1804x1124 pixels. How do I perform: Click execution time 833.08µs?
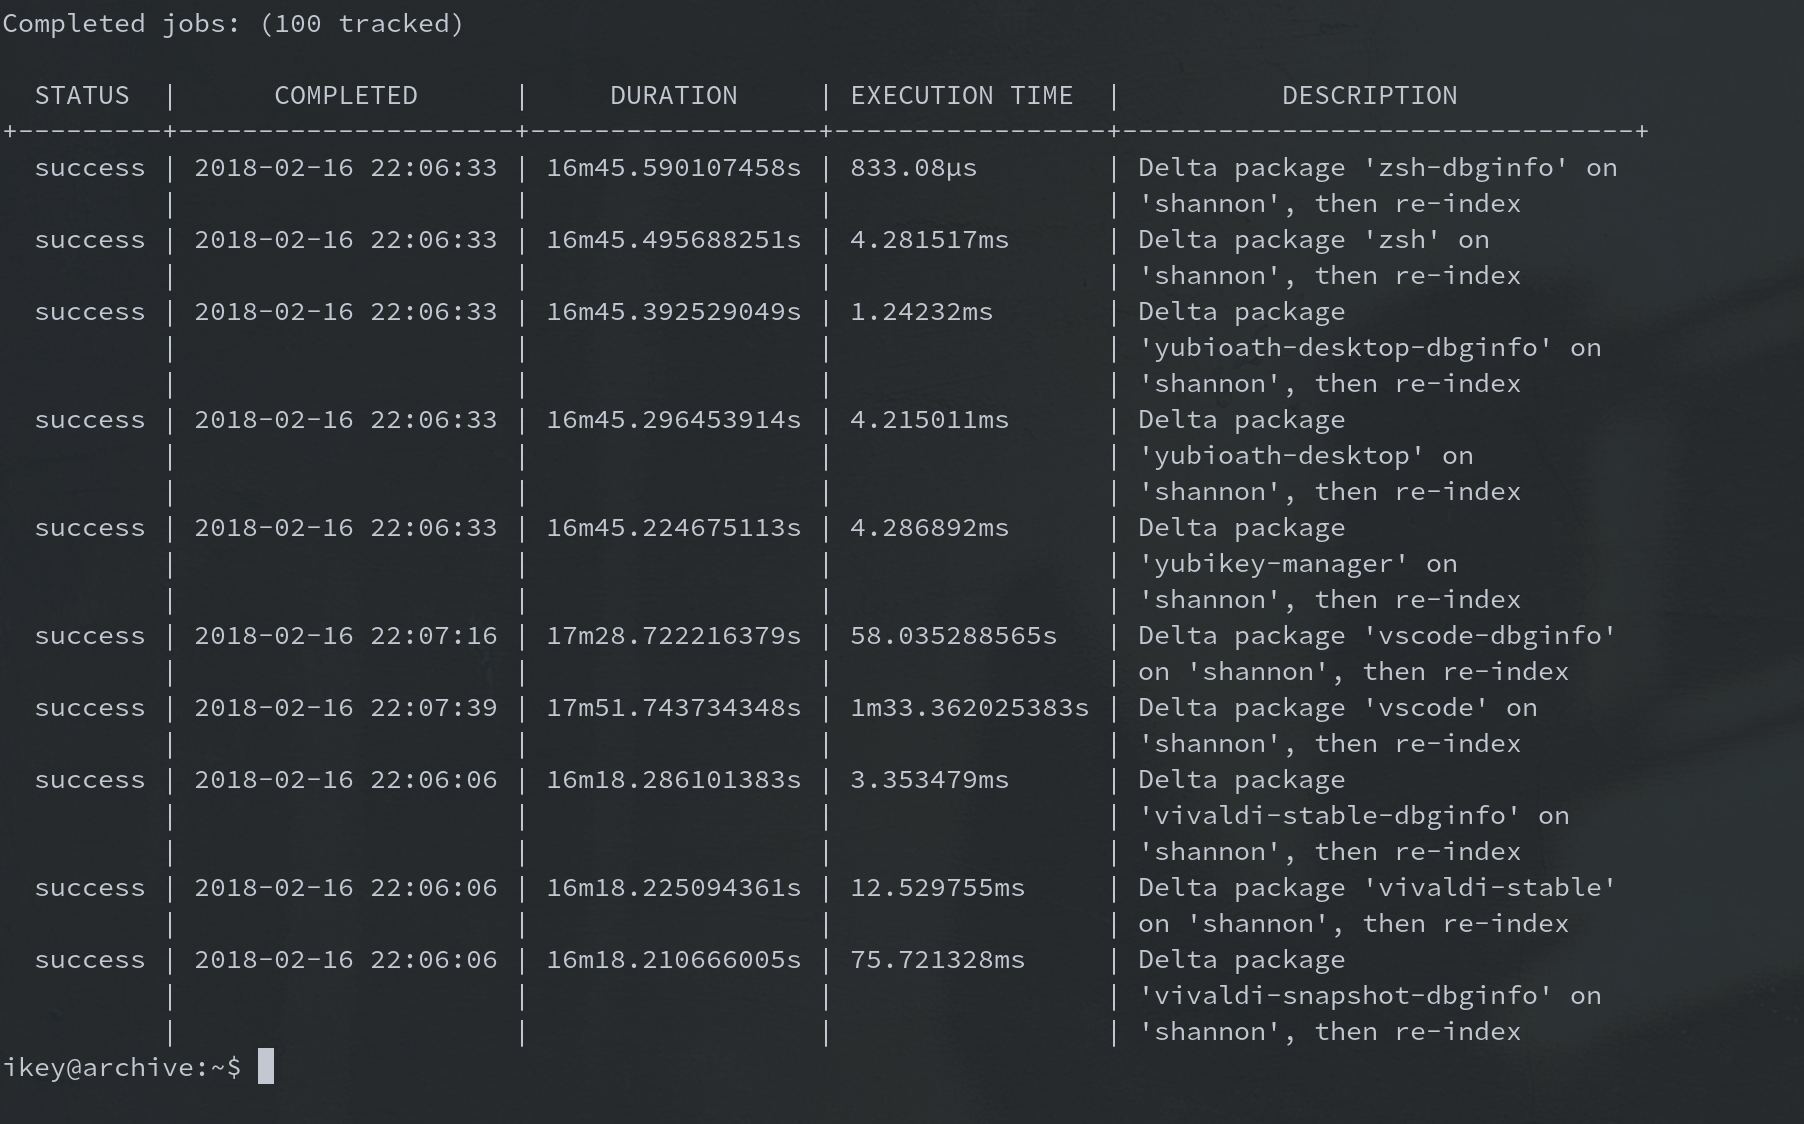914,167
